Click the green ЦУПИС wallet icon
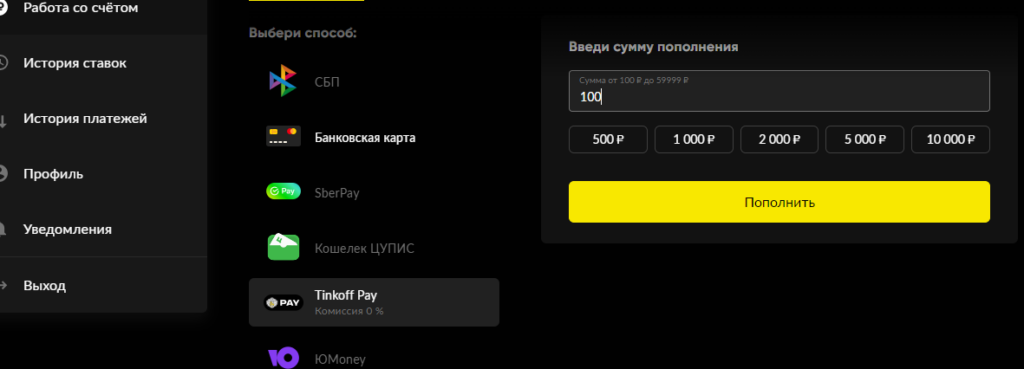The image size is (1024, 369). coord(283,247)
